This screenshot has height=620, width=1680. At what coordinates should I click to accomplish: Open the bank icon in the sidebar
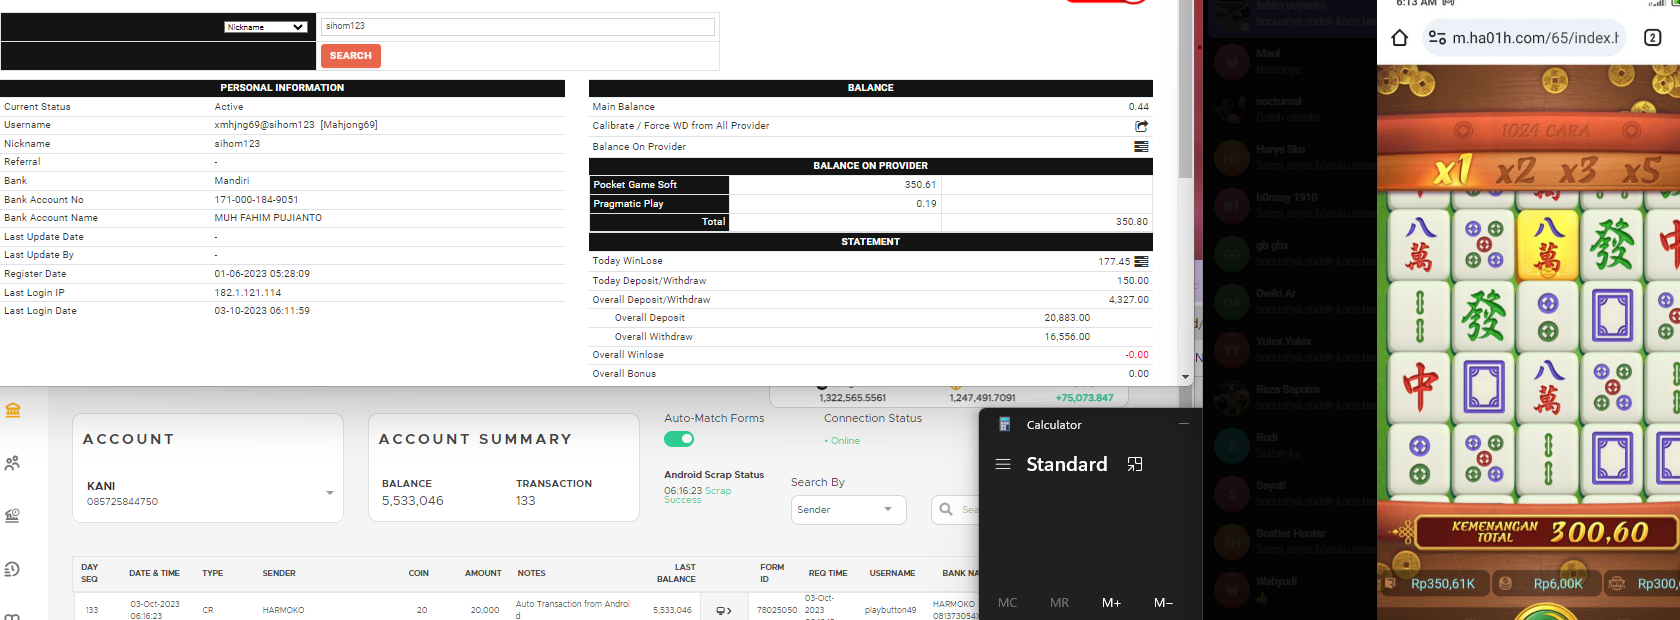(13, 410)
